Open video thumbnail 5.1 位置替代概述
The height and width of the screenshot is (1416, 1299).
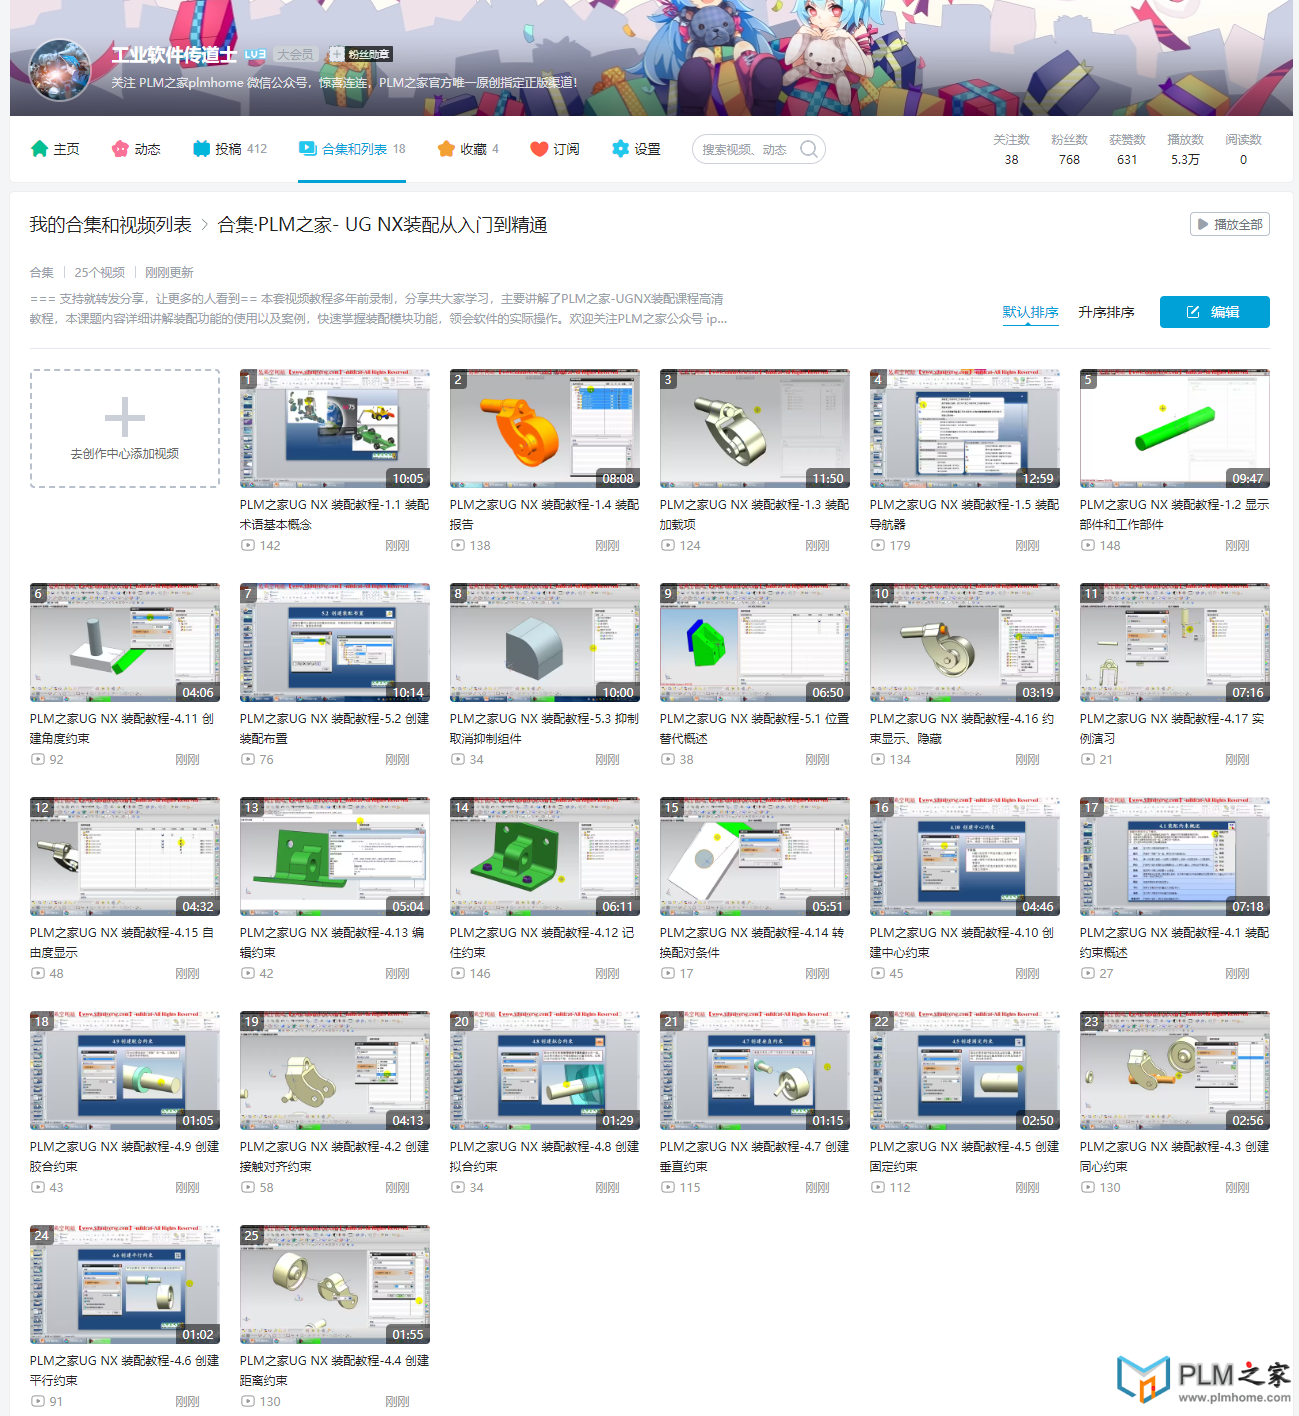755,642
